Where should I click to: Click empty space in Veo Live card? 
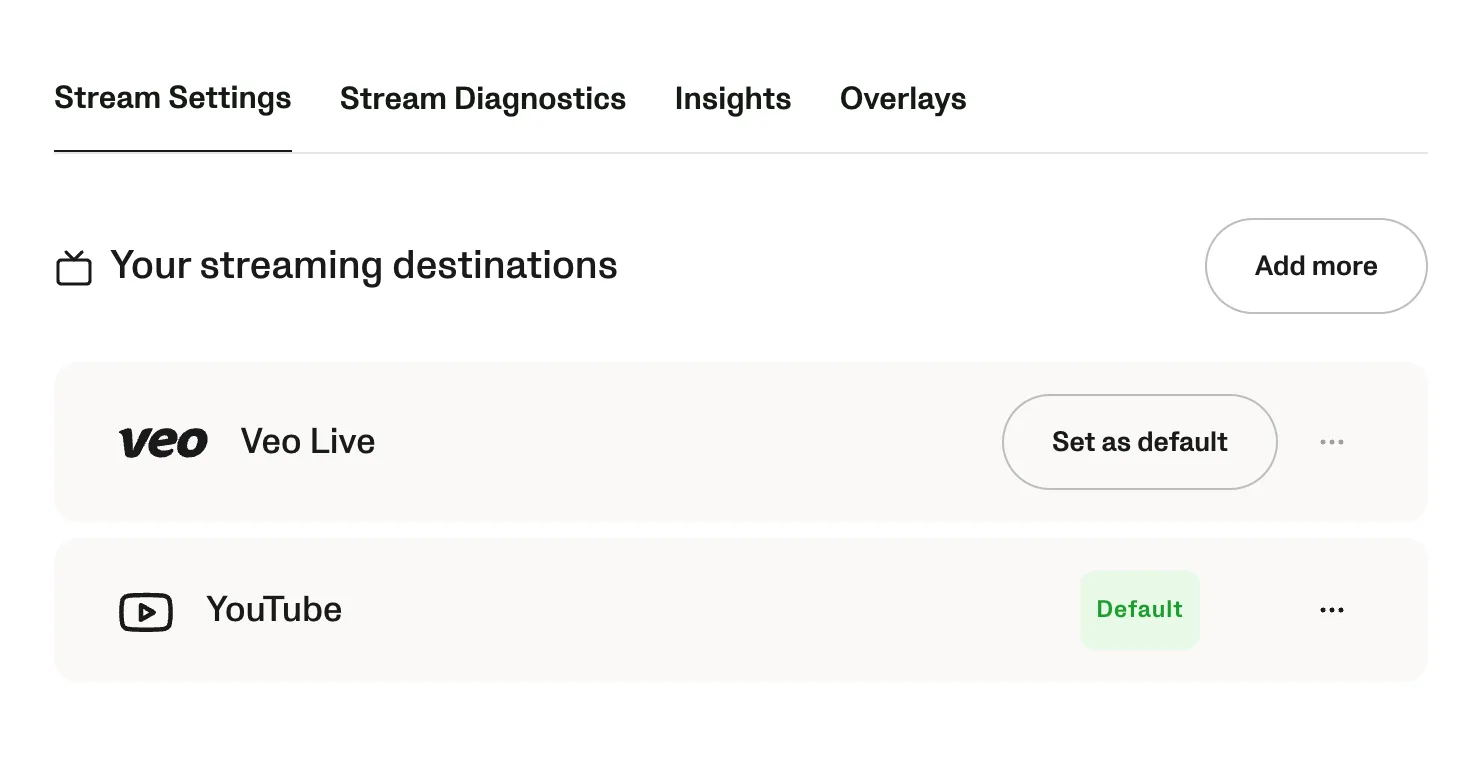680,442
